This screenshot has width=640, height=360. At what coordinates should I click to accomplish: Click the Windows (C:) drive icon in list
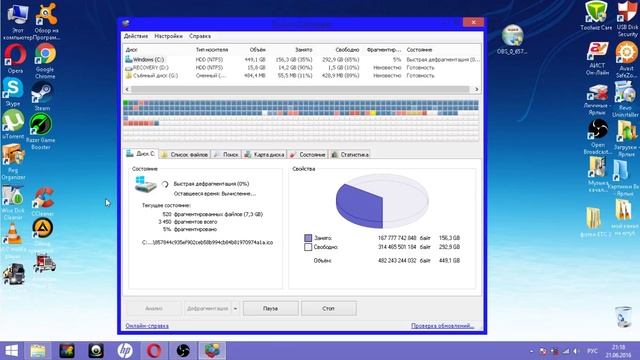click(129, 60)
